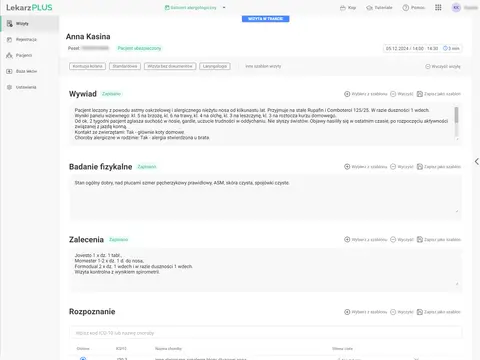Click the WIZYTA W TRAKCIE badge
This screenshot has height=360, width=480.
click(x=266, y=19)
